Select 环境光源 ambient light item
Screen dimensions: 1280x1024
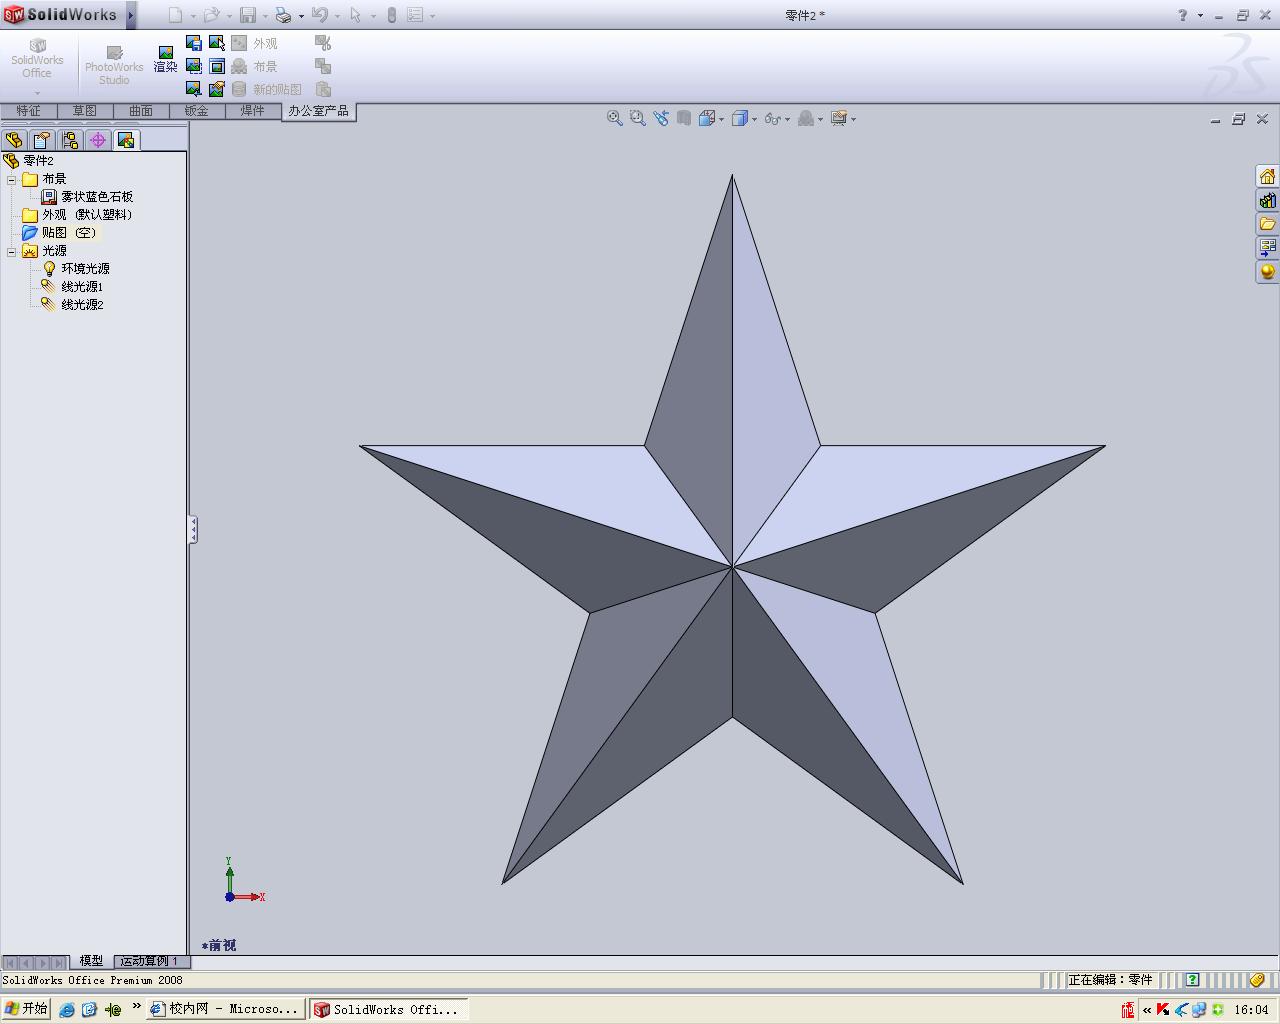pyautogui.click(x=76, y=269)
